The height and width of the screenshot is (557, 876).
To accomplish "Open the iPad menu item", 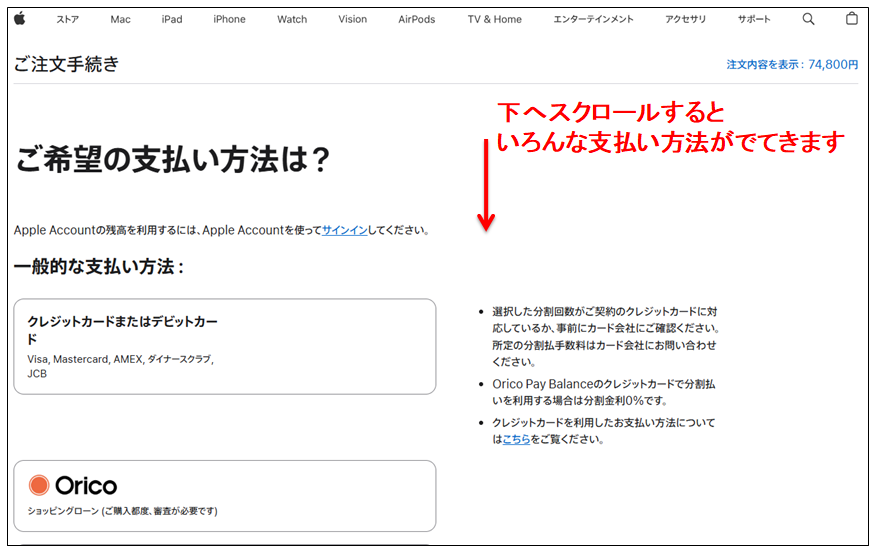I will (172, 20).
